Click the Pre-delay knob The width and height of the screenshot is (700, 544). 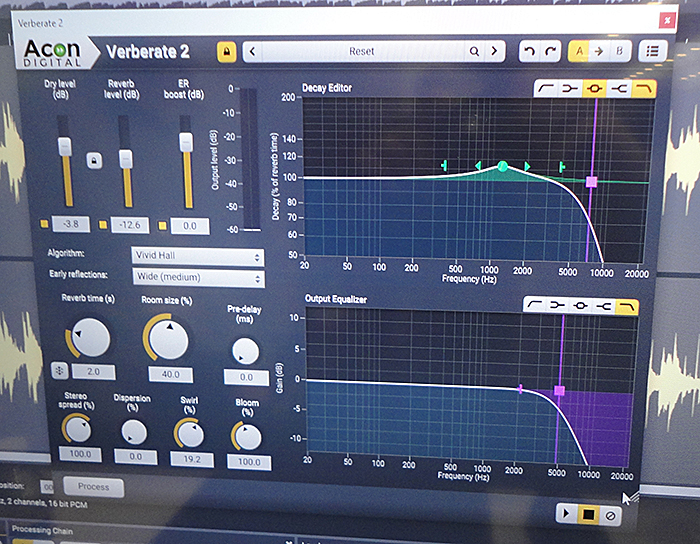tap(246, 351)
